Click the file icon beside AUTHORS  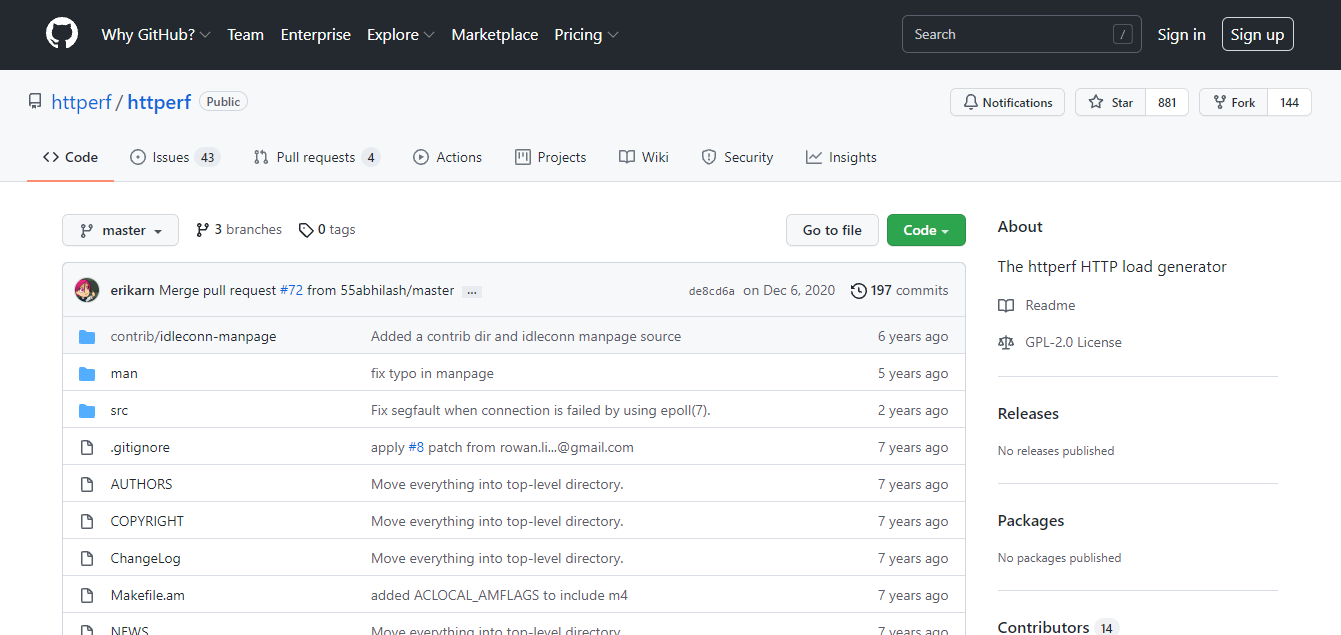click(x=87, y=484)
